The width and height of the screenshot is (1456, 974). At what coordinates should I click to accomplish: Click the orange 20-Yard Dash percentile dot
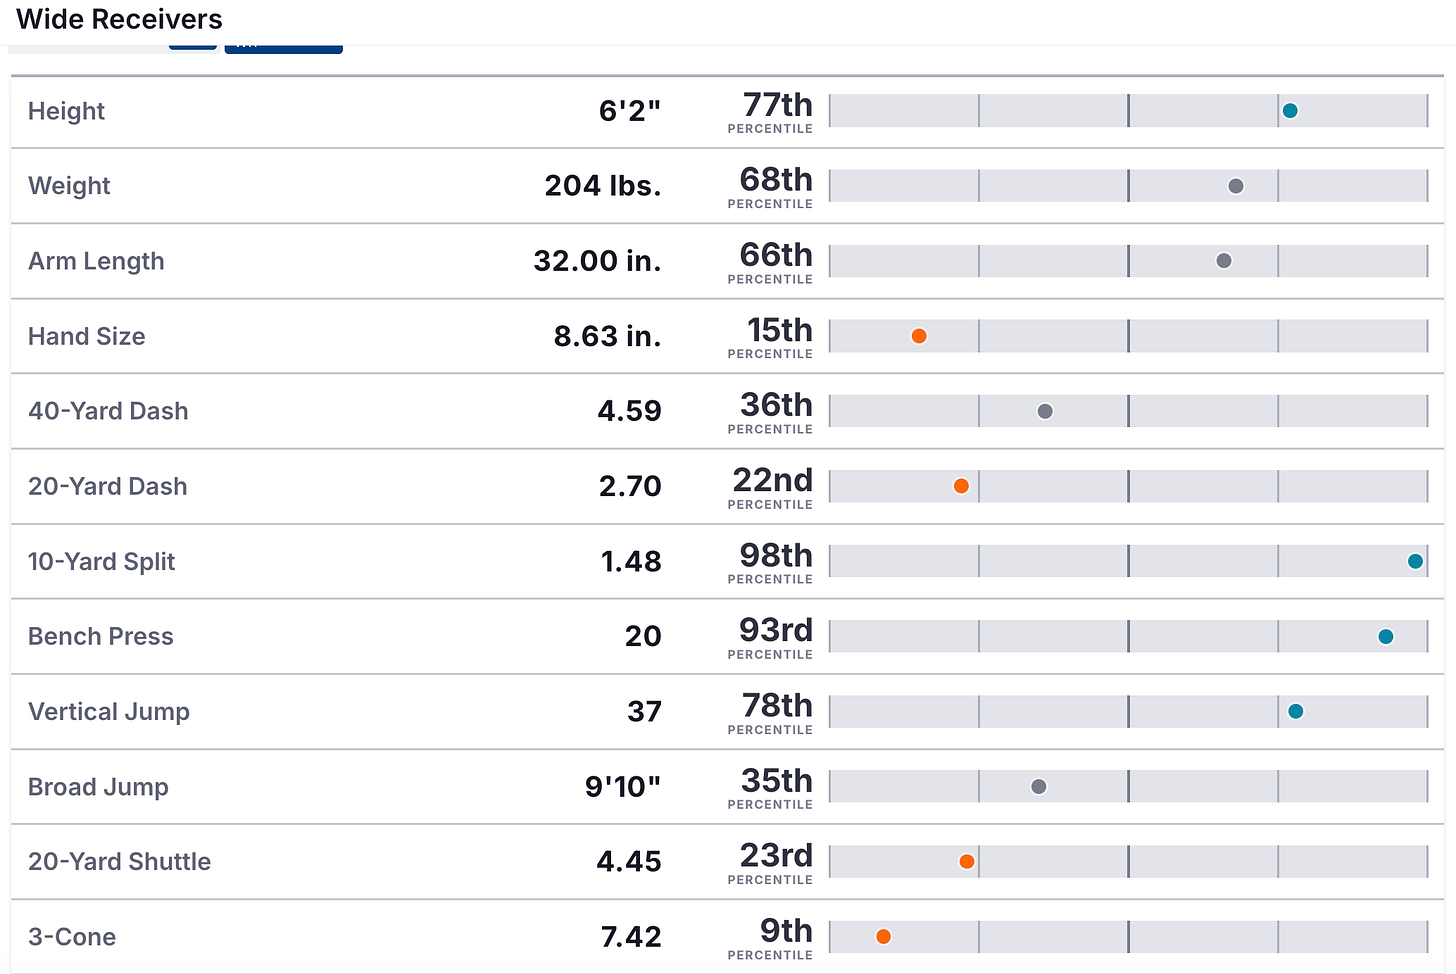961,486
